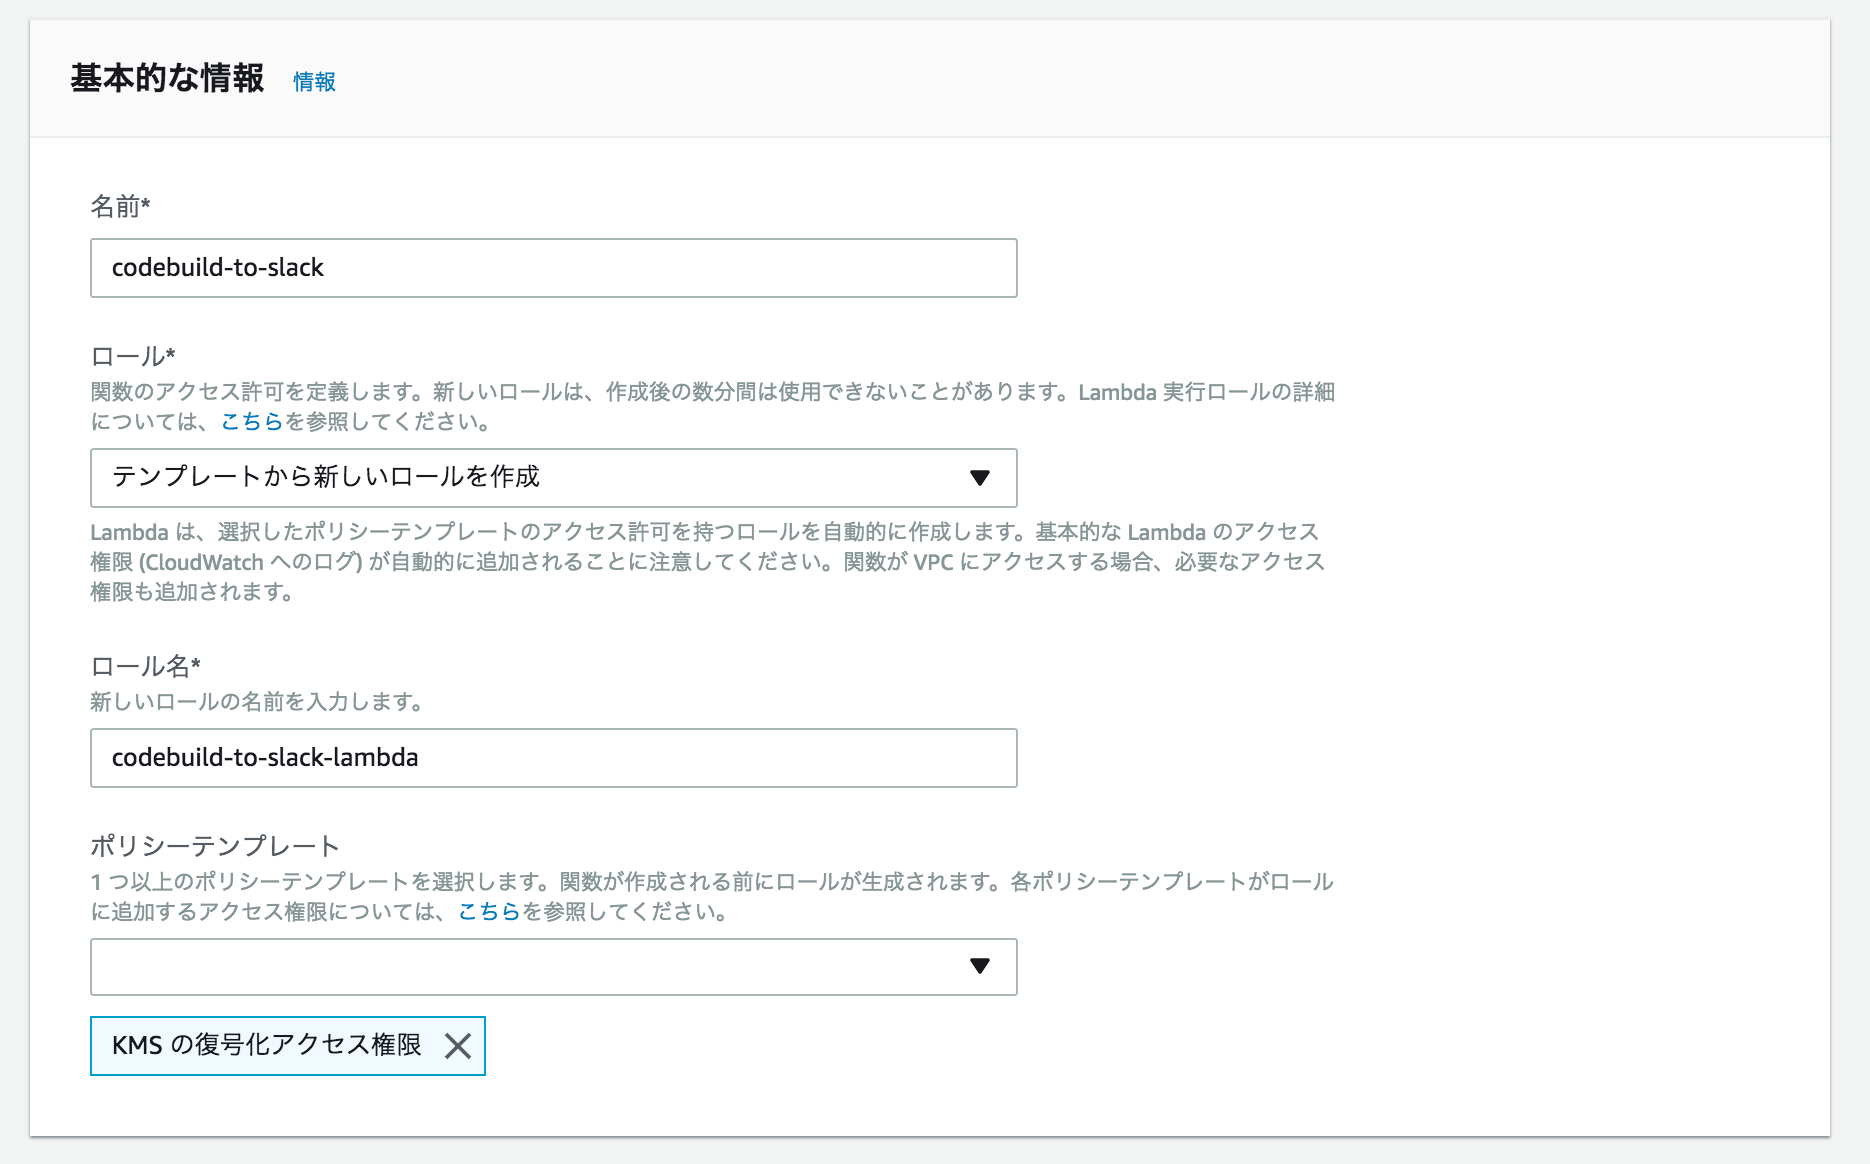Remove the KMS の復号化アクセス権限 permission
The width and height of the screenshot is (1870, 1164).
click(461, 1046)
